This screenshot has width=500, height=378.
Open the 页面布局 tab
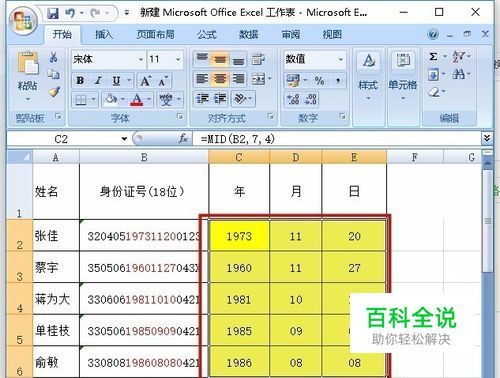point(155,34)
